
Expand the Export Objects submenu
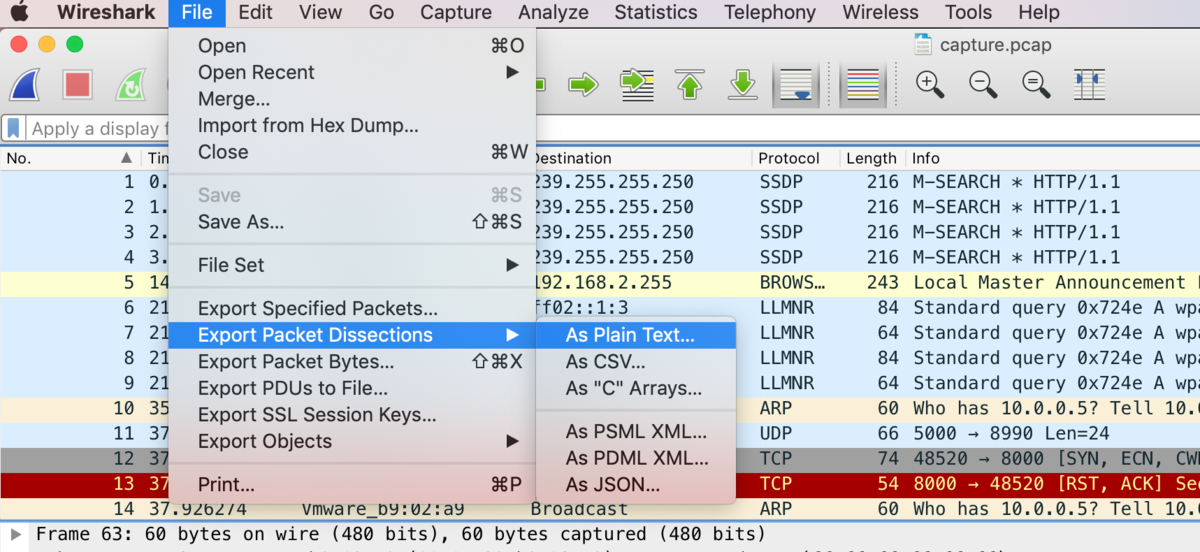pyautogui.click(x=352, y=441)
